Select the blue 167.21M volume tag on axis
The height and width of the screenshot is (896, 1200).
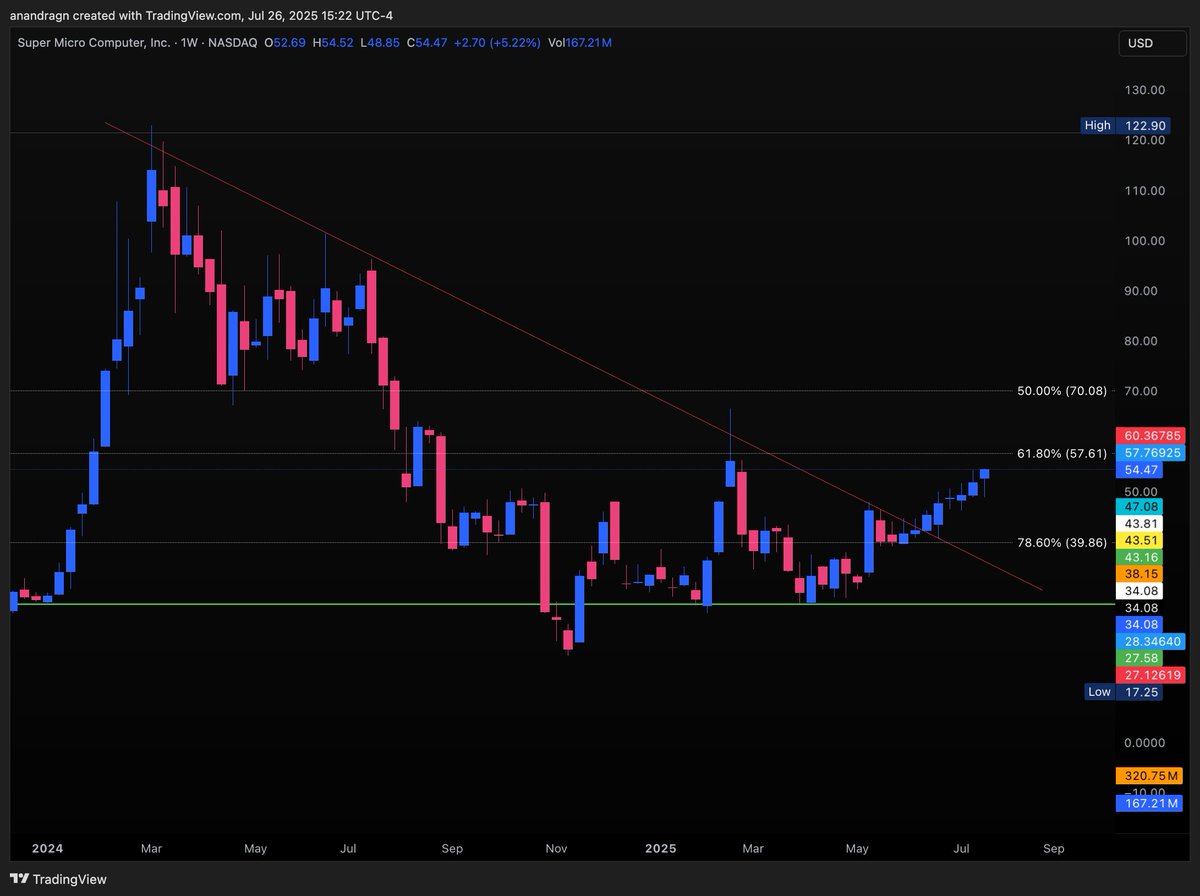(x=1148, y=803)
